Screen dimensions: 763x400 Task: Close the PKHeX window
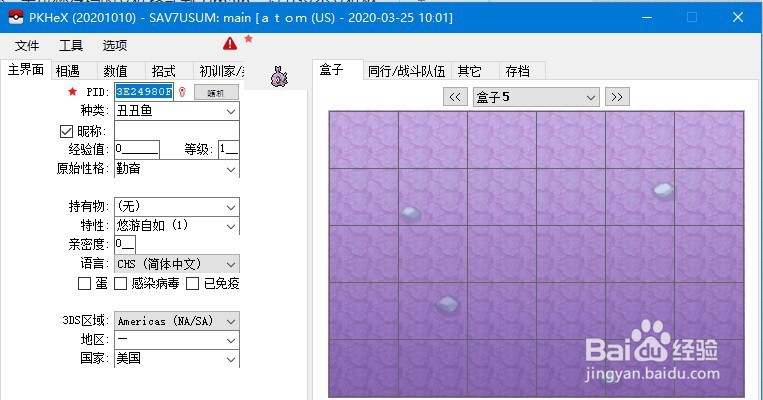738,18
